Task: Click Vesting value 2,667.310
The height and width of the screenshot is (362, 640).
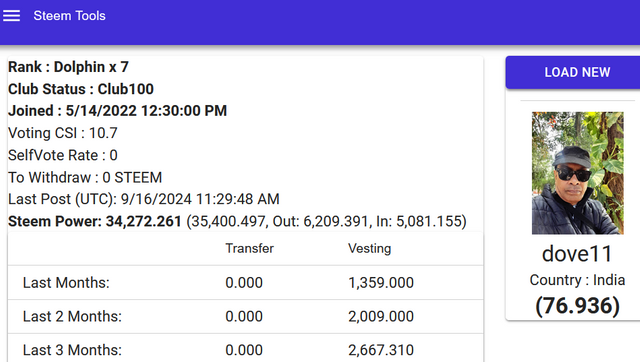Action: pos(381,350)
